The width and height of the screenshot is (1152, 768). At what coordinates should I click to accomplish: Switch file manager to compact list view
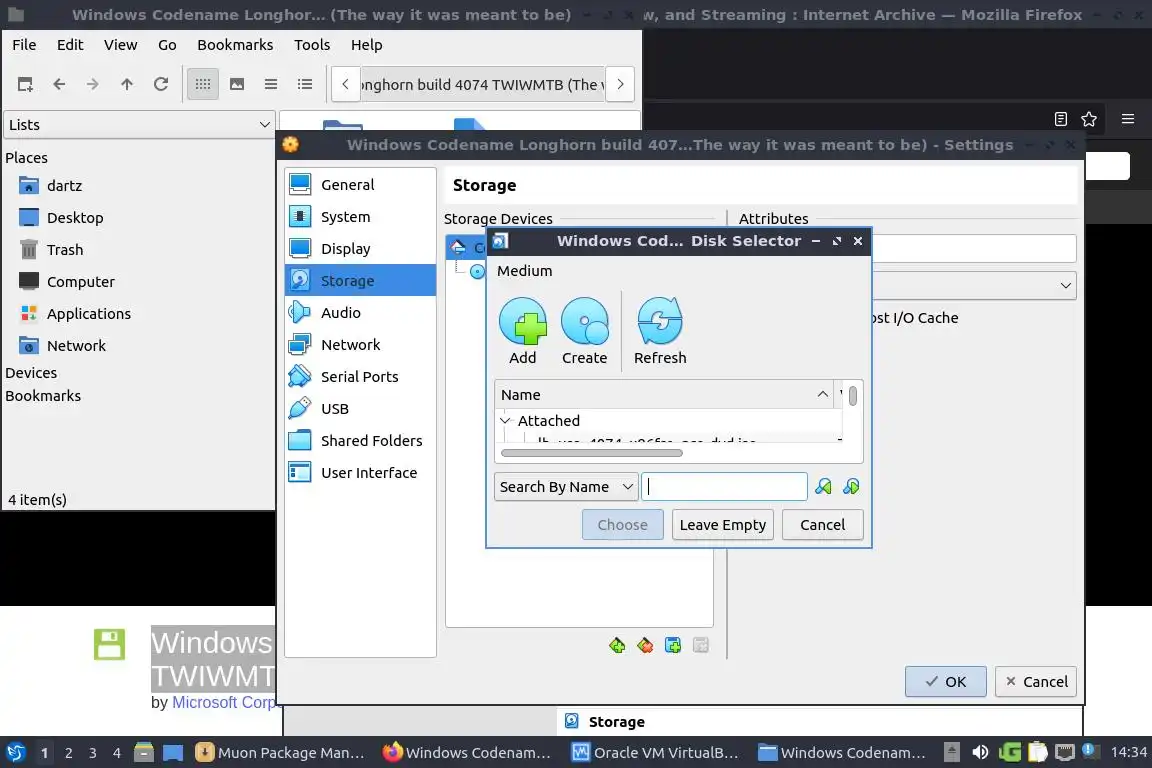pos(271,84)
